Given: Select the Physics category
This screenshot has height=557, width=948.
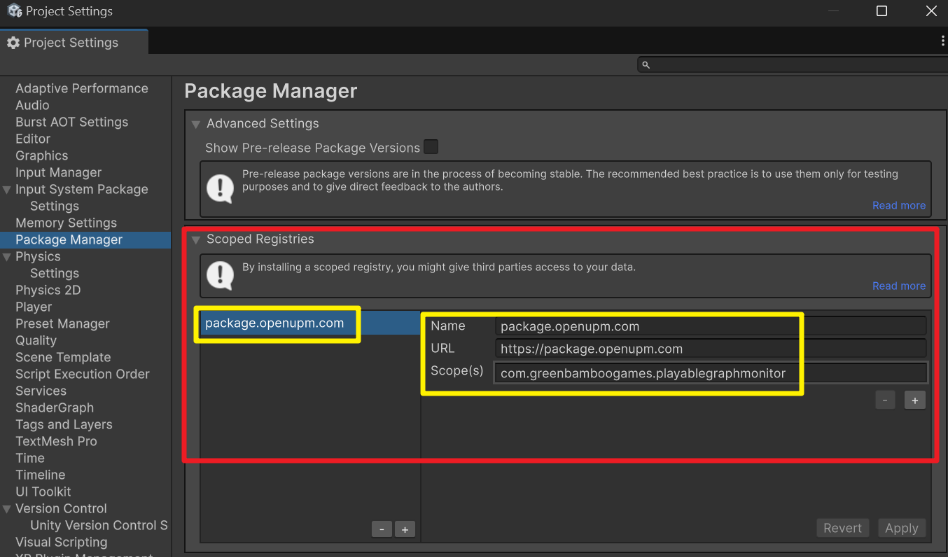Looking at the screenshot, I should coord(37,256).
